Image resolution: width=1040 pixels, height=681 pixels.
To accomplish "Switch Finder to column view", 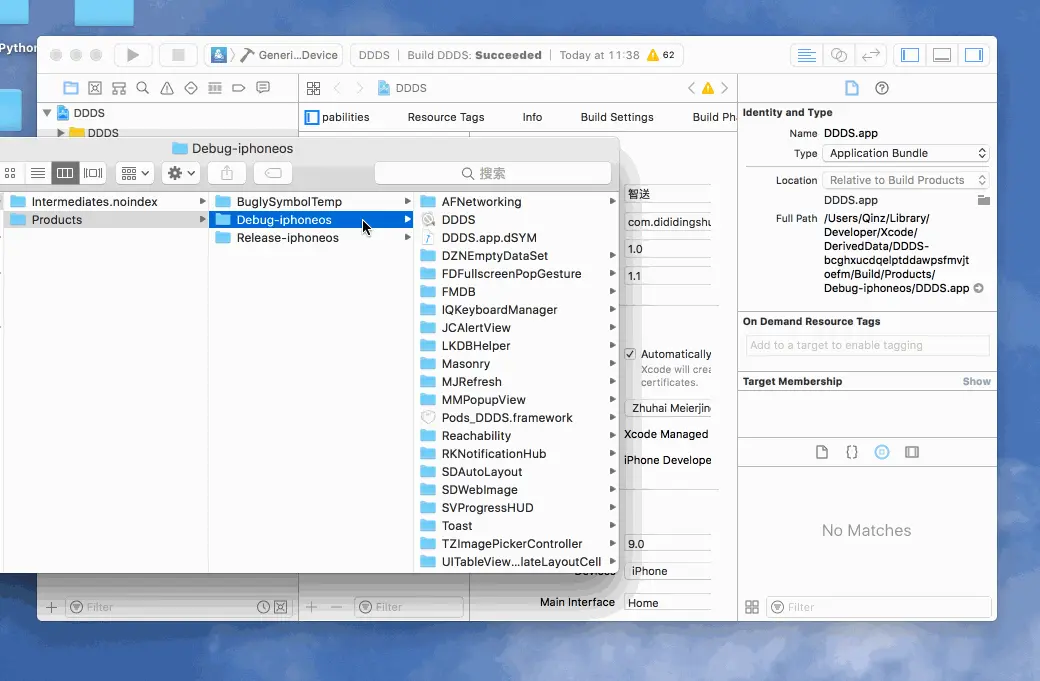I will (x=65, y=173).
